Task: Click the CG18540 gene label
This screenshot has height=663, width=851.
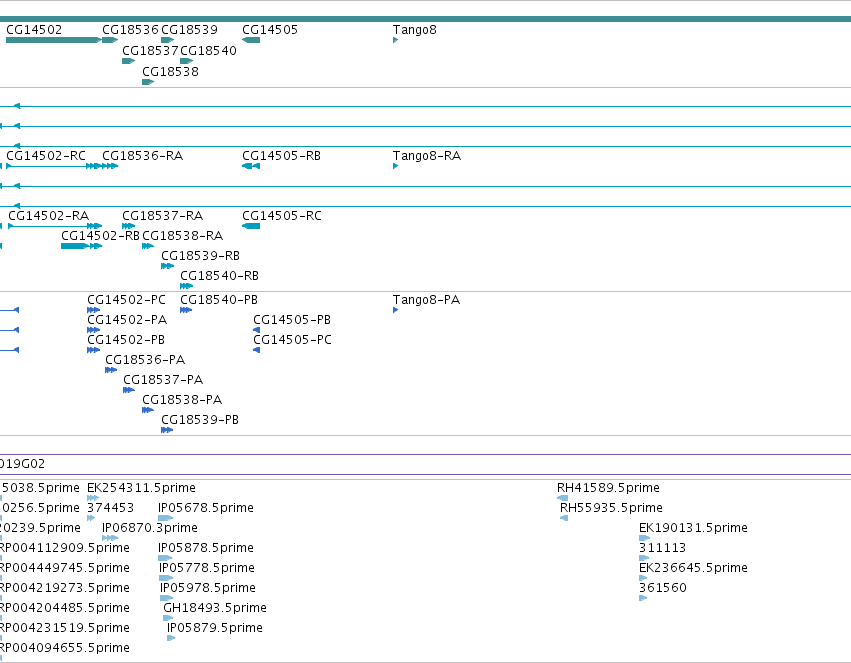Action: (x=208, y=51)
